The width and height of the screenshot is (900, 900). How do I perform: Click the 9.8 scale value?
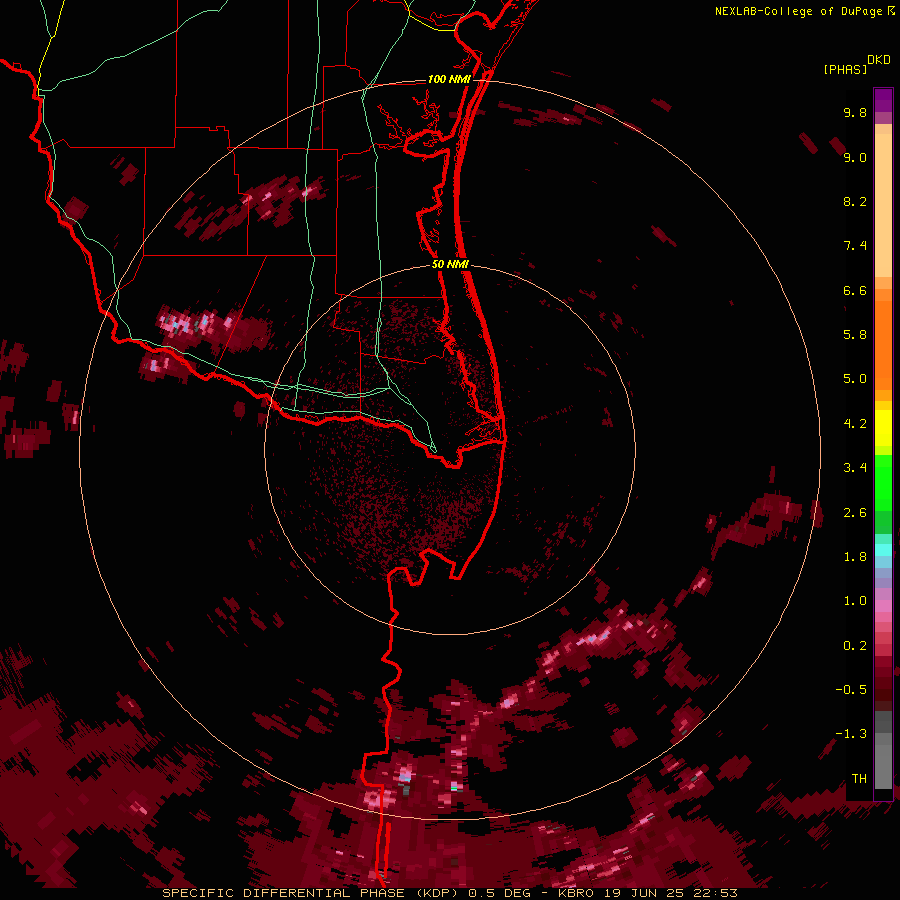[x=855, y=112]
